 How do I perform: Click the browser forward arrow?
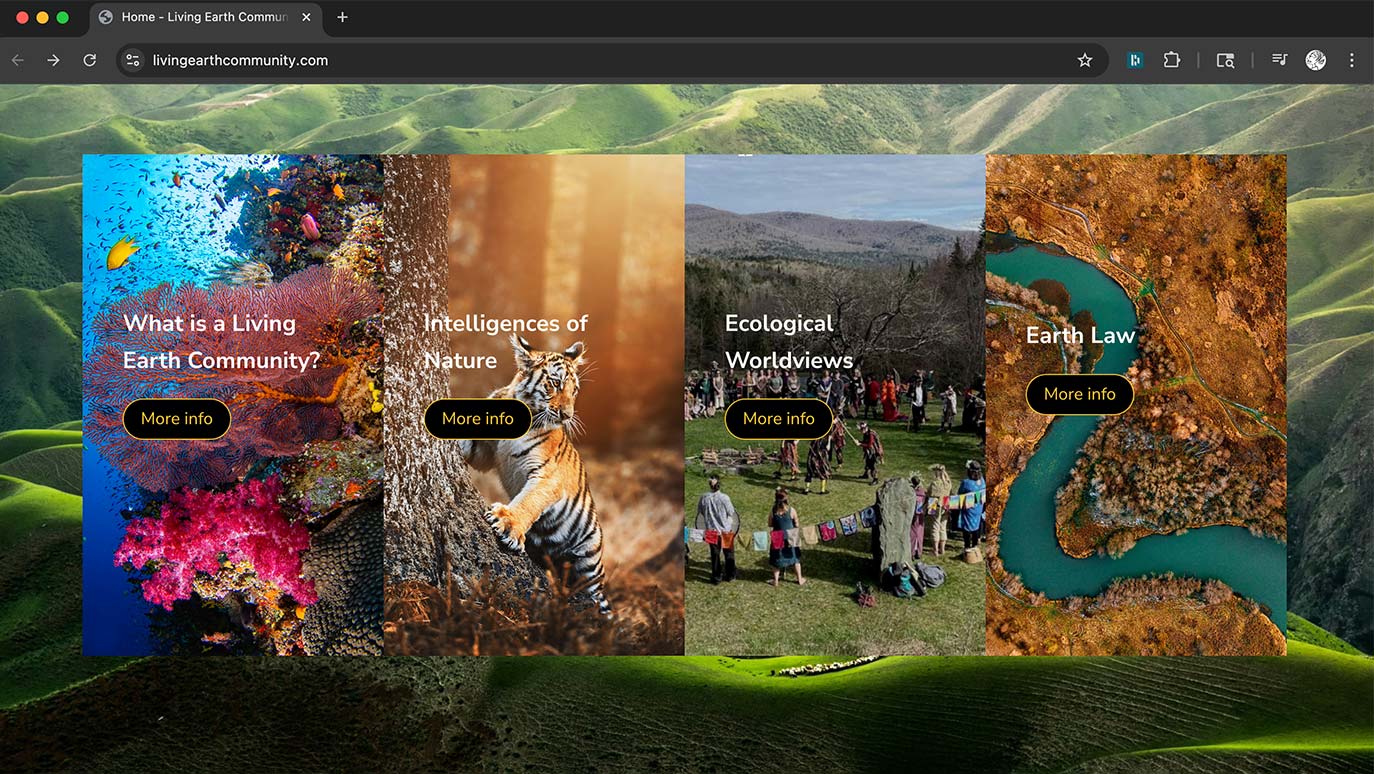53,60
